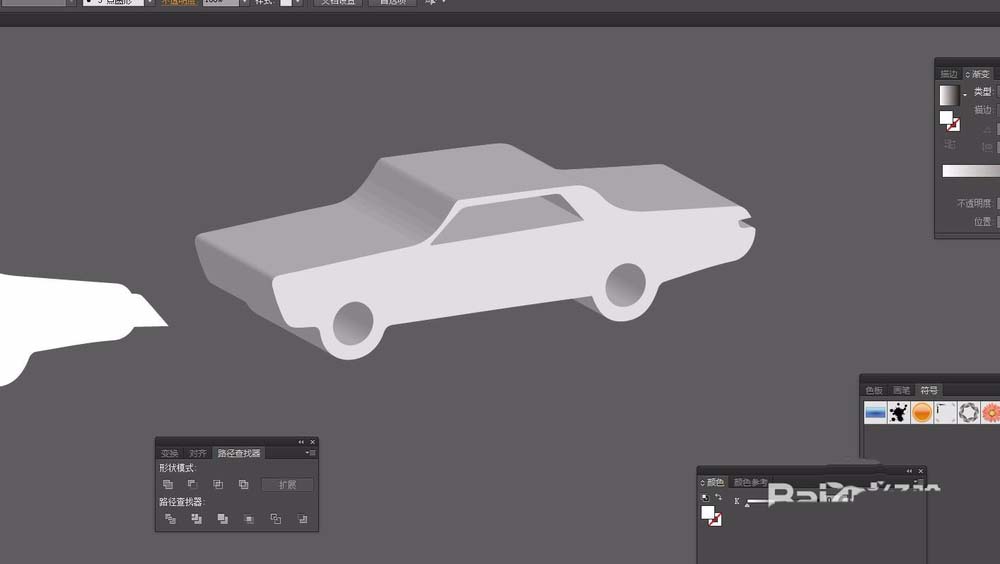Switch to the 画笔 (Brushes) tab
The height and width of the screenshot is (564, 1000).
(x=902, y=390)
